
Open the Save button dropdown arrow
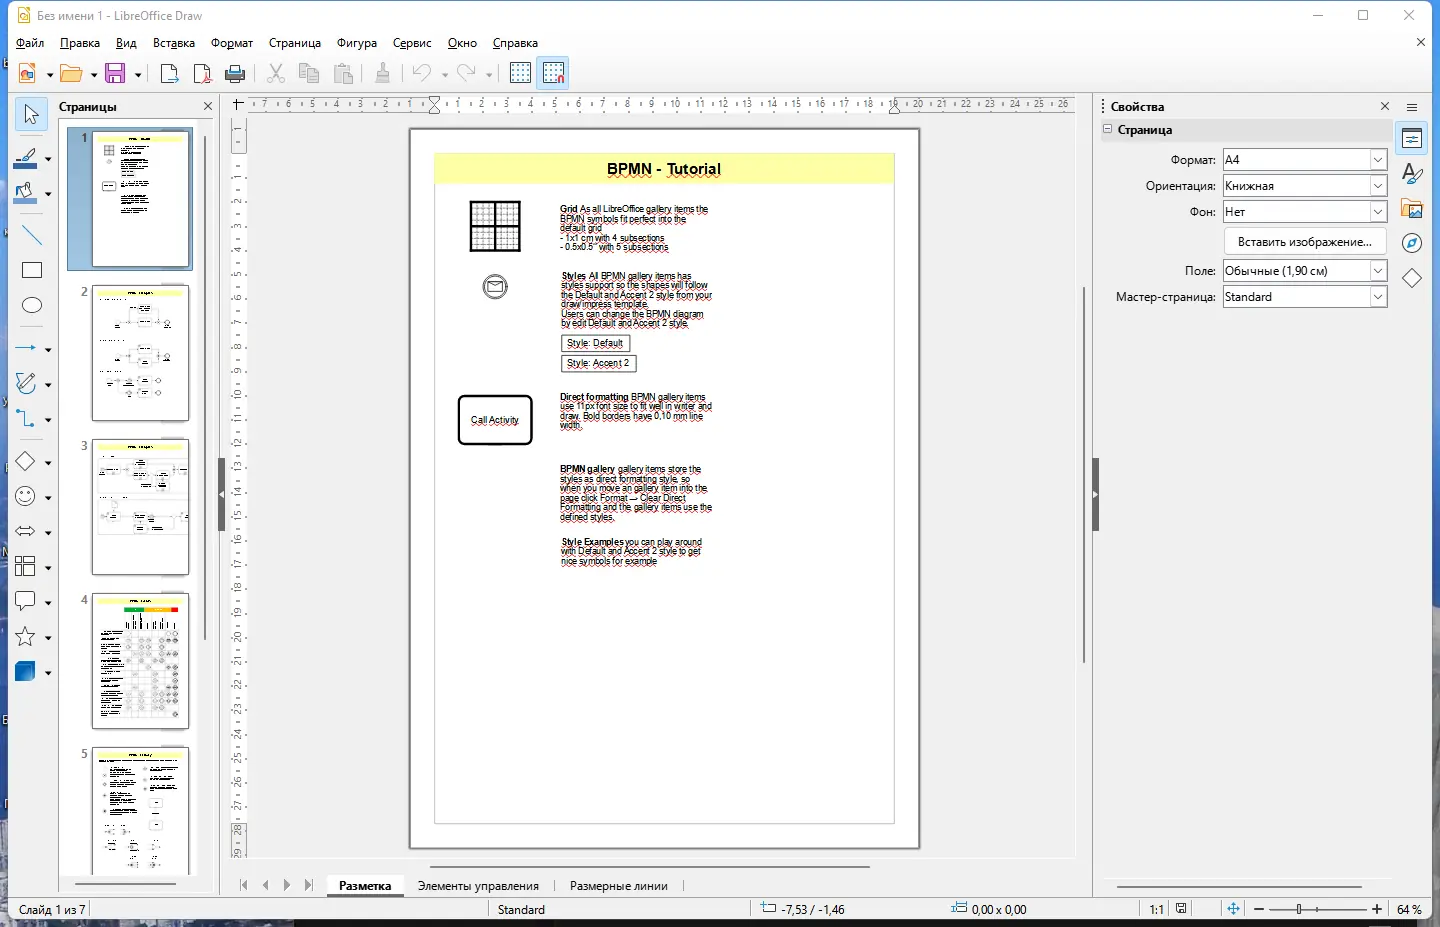[138, 74]
